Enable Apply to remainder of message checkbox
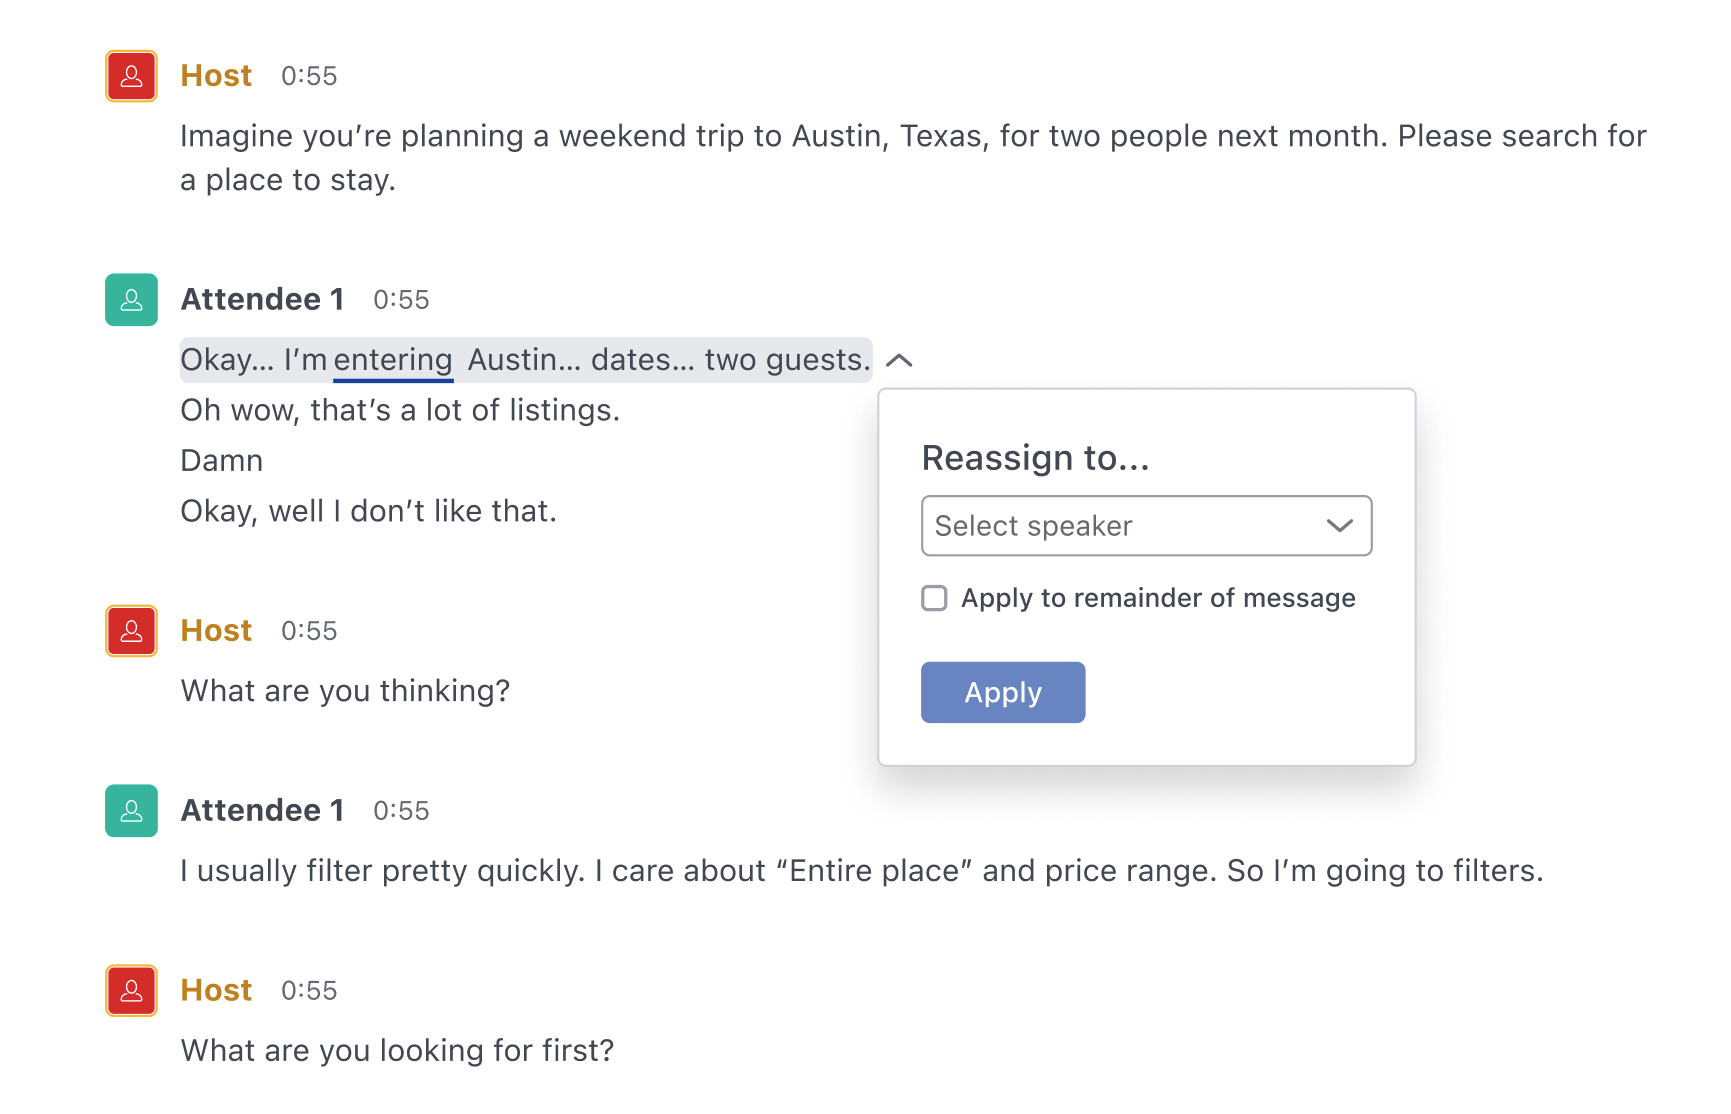This screenshot has height=1114, width=1731. coord(934,598)
